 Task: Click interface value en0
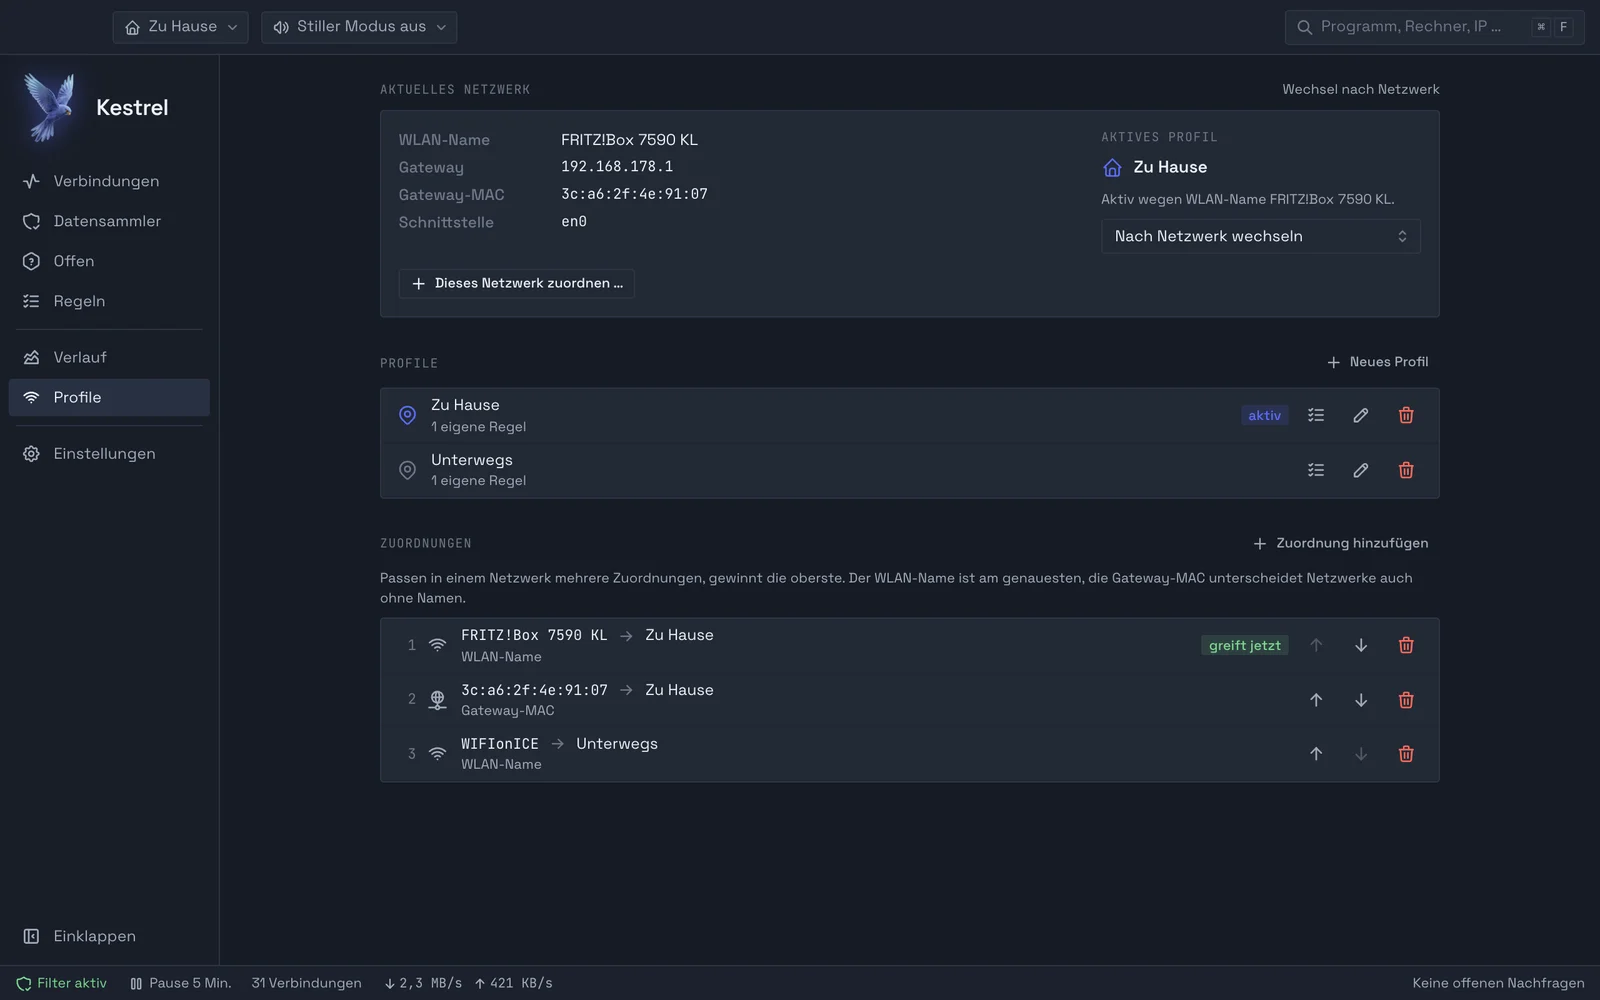pyautogui.click(x=574, y=222)
